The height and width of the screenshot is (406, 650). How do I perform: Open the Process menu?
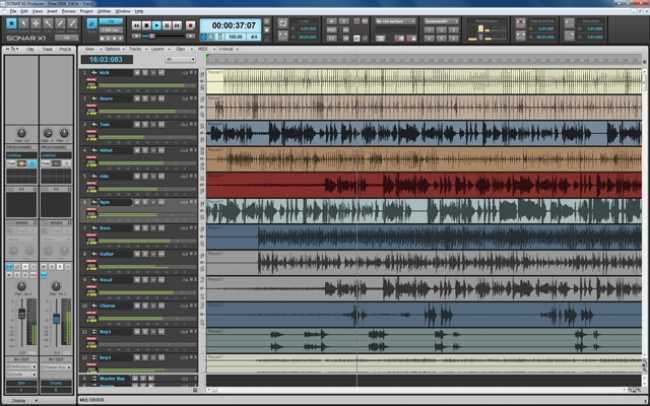coord(69,11)
